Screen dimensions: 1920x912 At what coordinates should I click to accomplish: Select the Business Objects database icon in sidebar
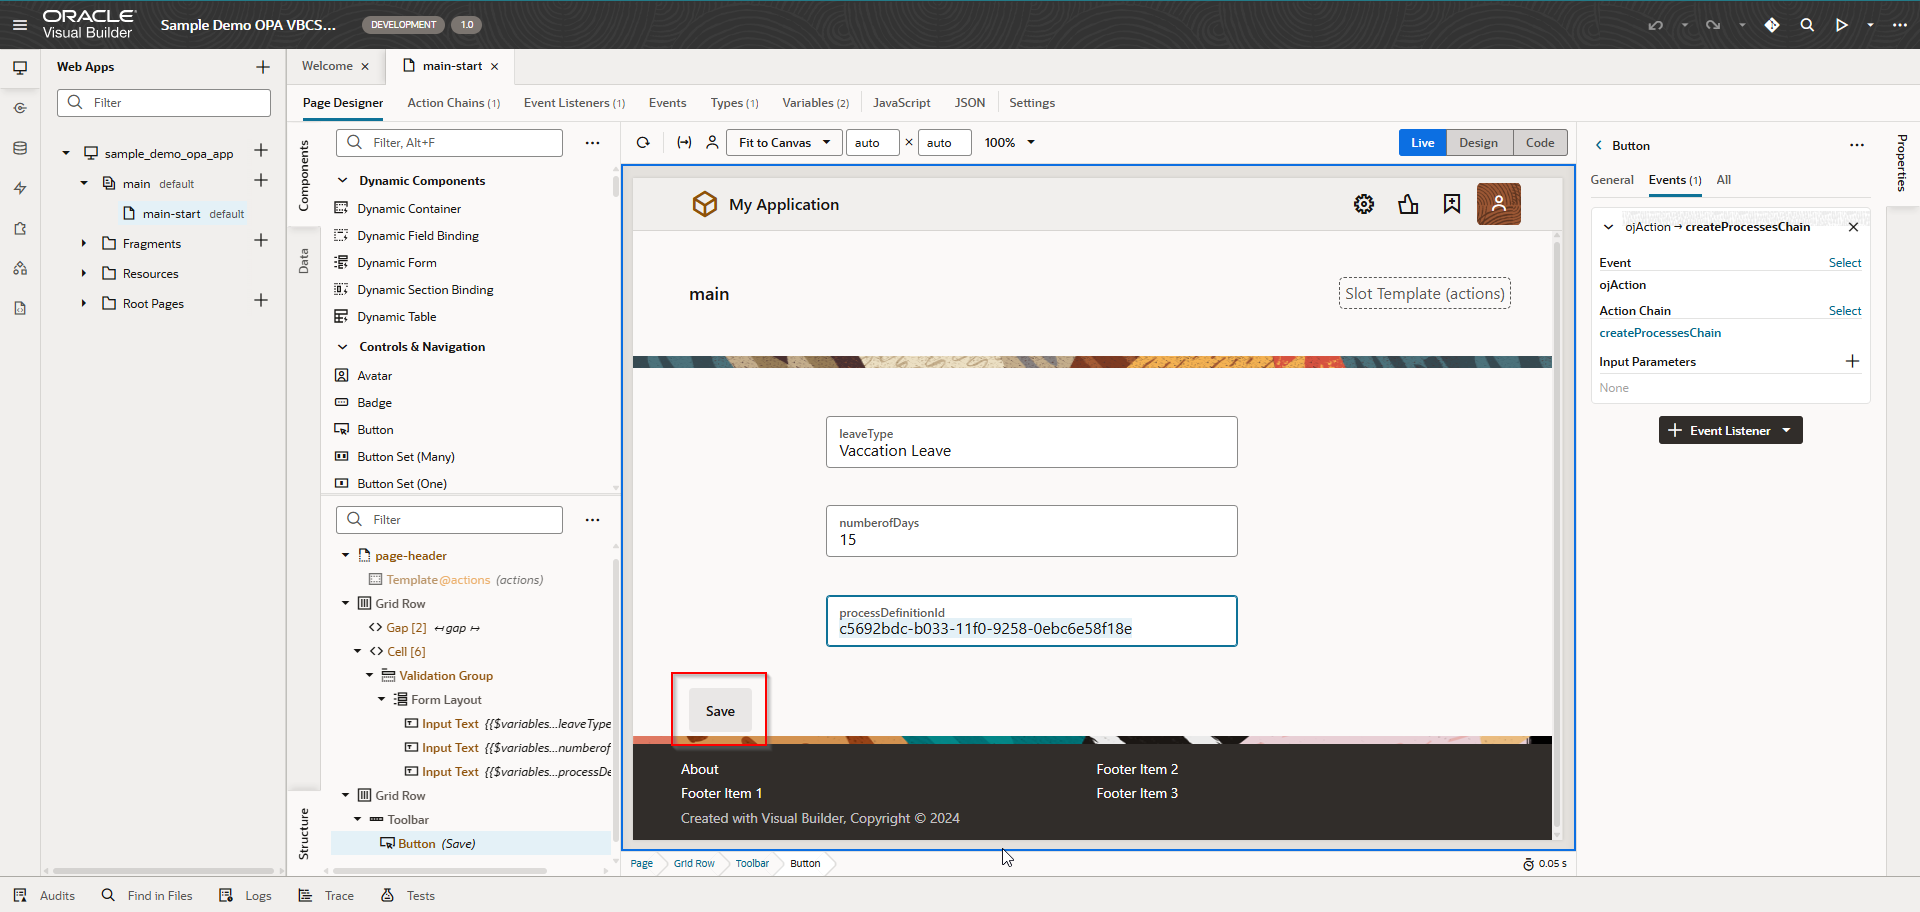click(20, 148)
